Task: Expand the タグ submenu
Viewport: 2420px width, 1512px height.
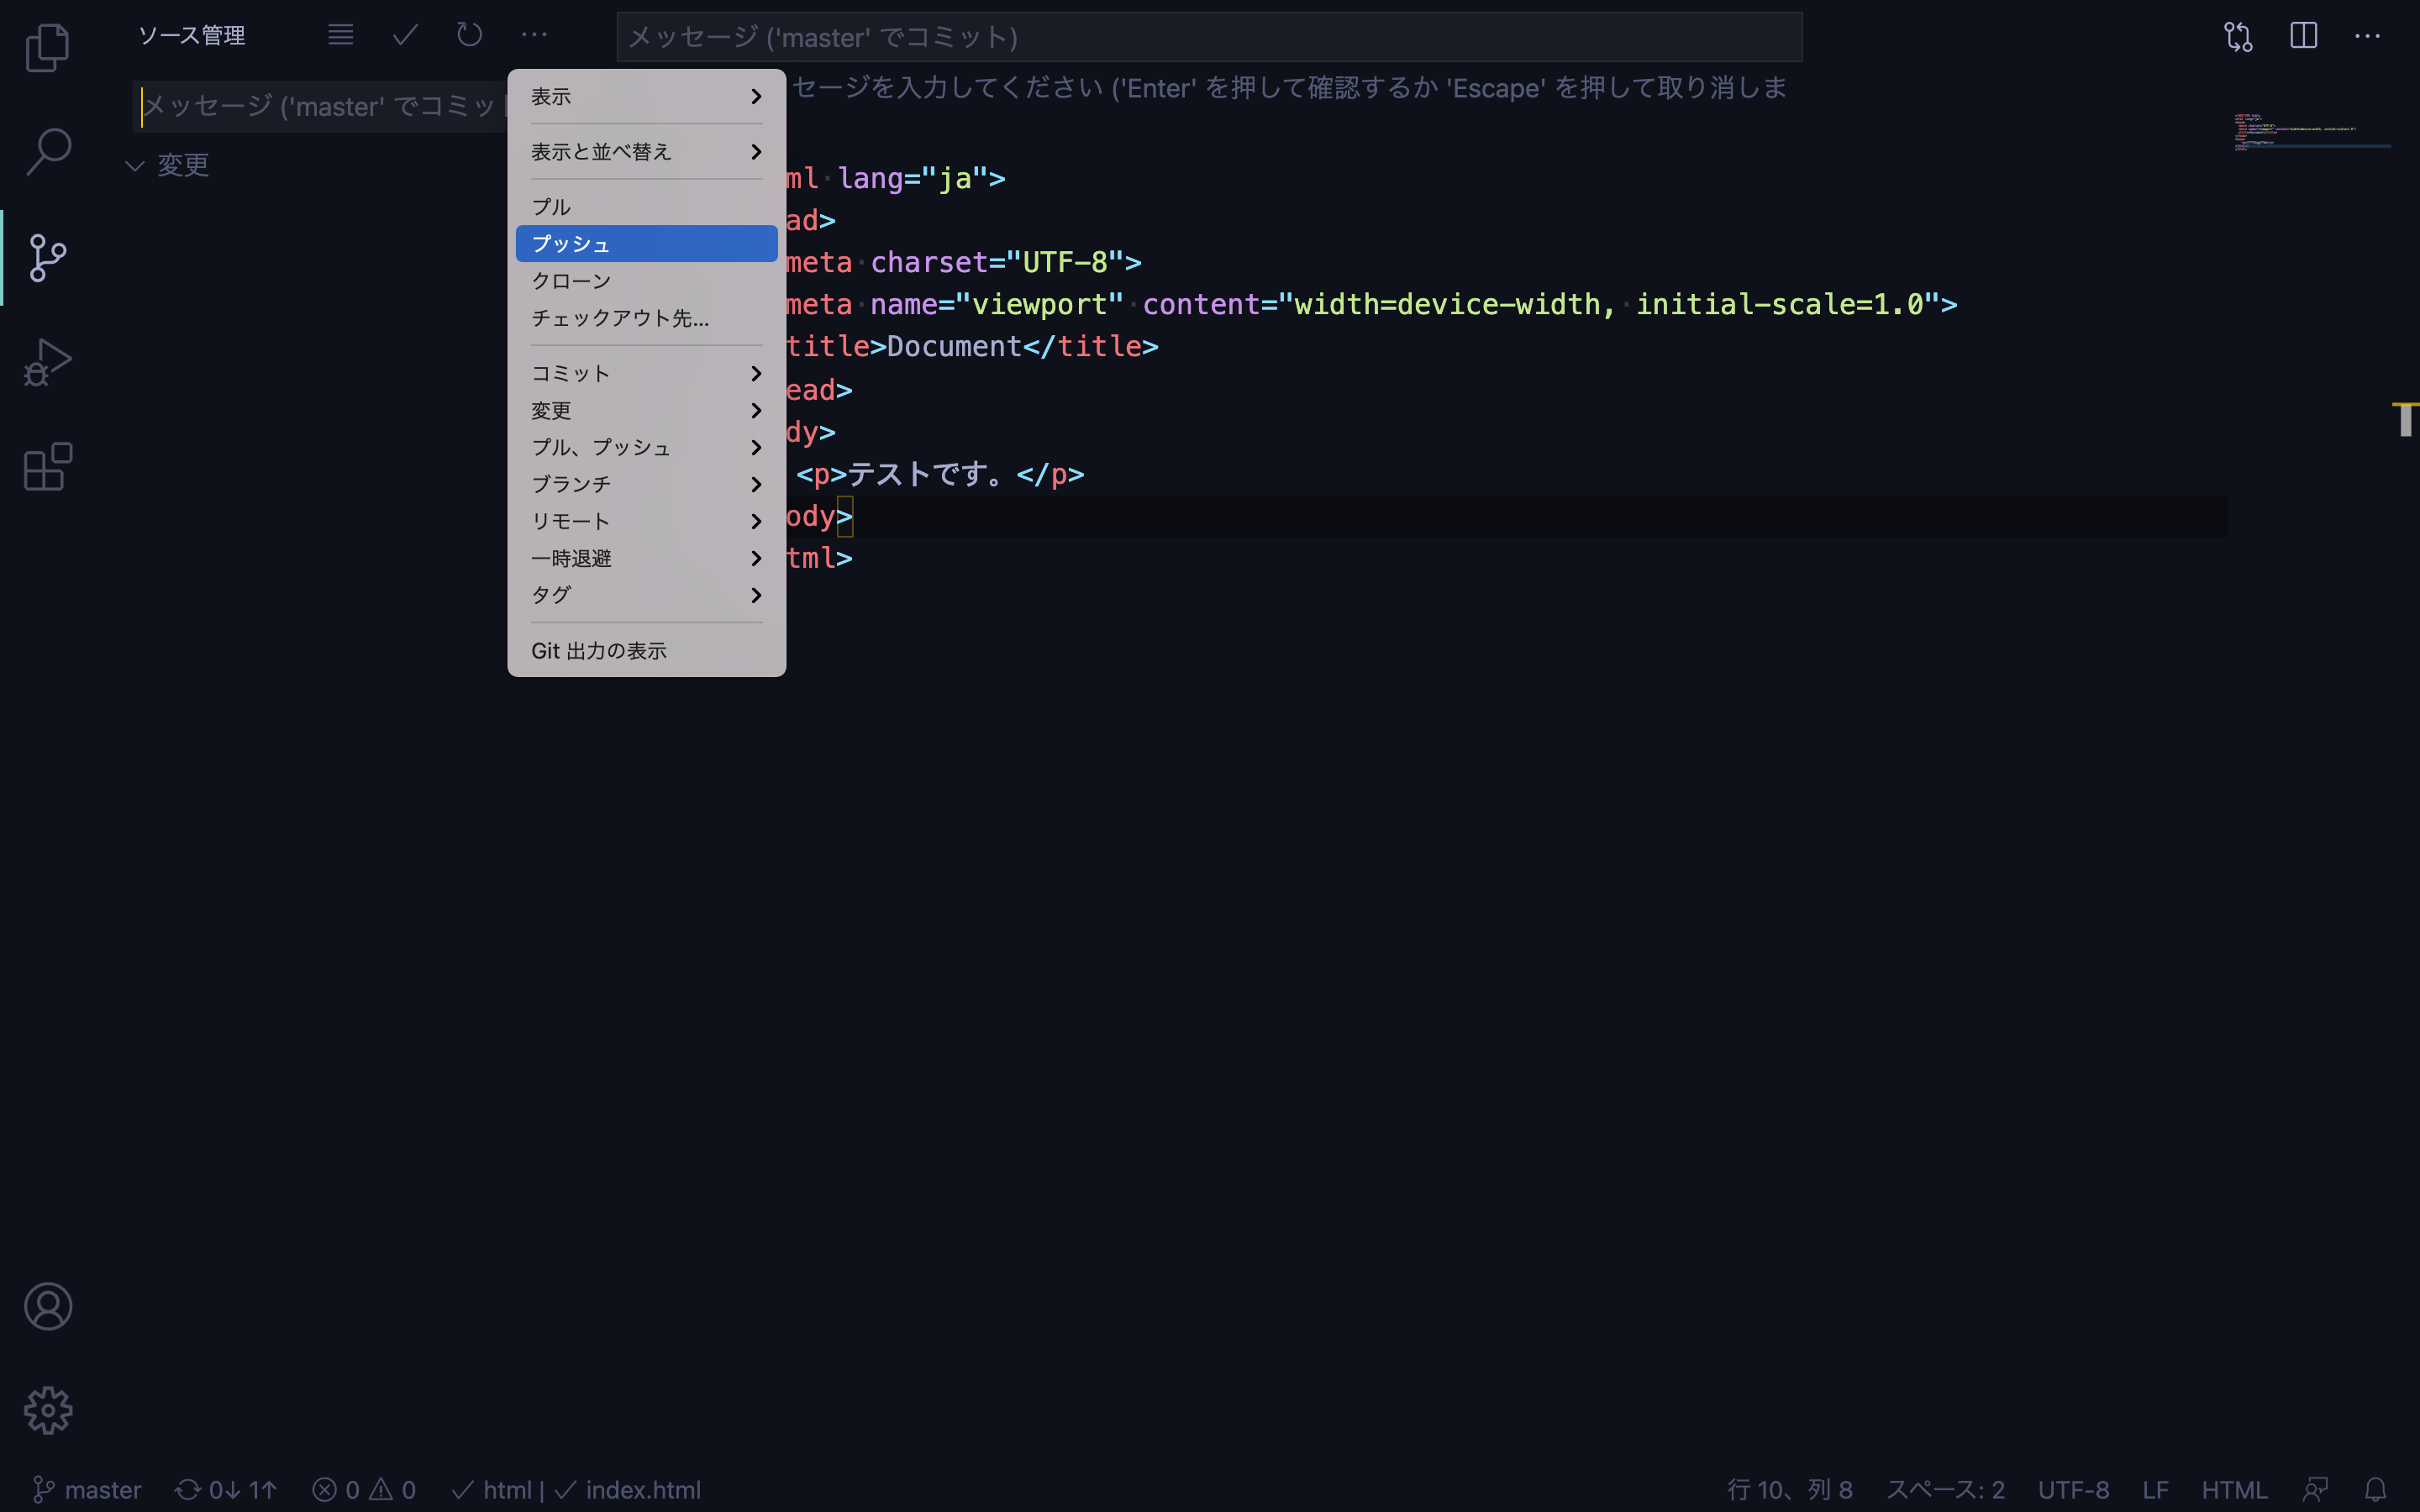Action: tap(646, 594)
